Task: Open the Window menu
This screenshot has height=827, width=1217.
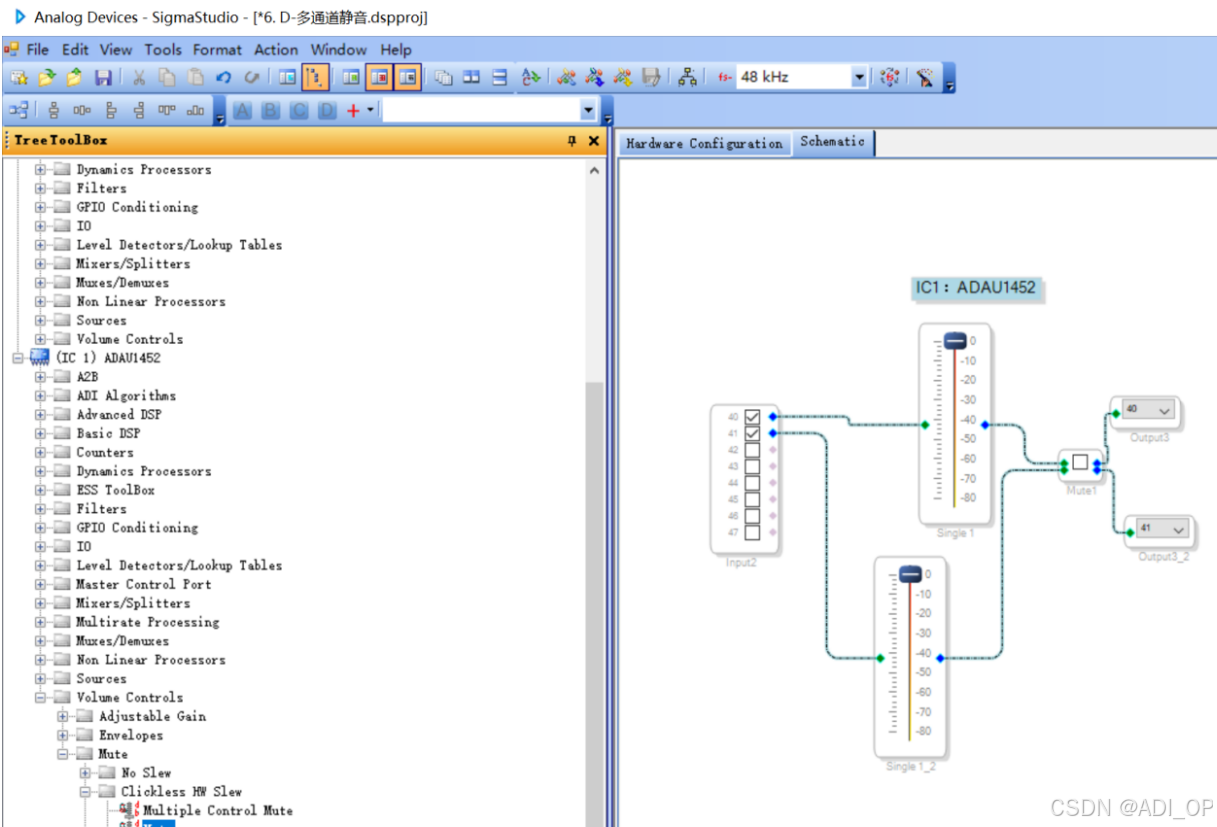Action: [x=338, y=49]
